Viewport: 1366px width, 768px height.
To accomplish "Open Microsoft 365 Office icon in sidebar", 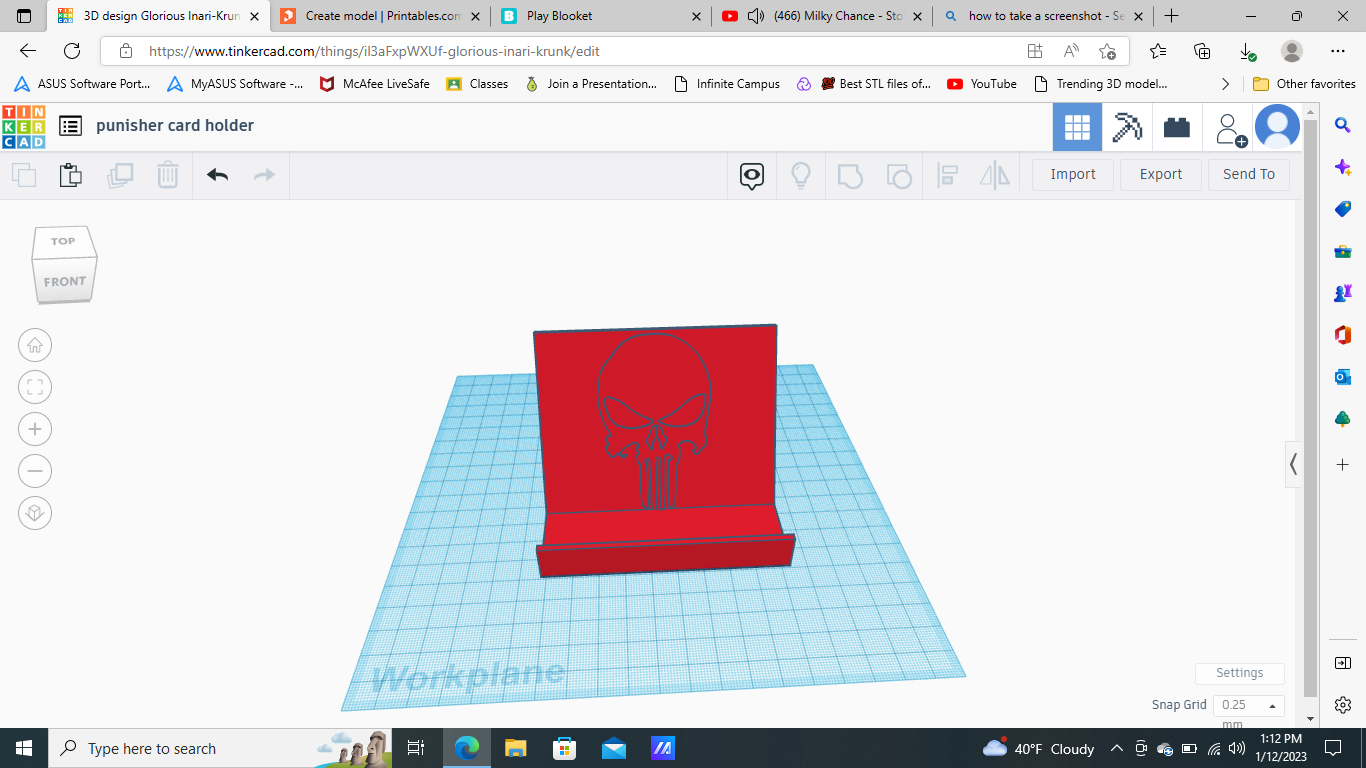I will coord(1343,335).
